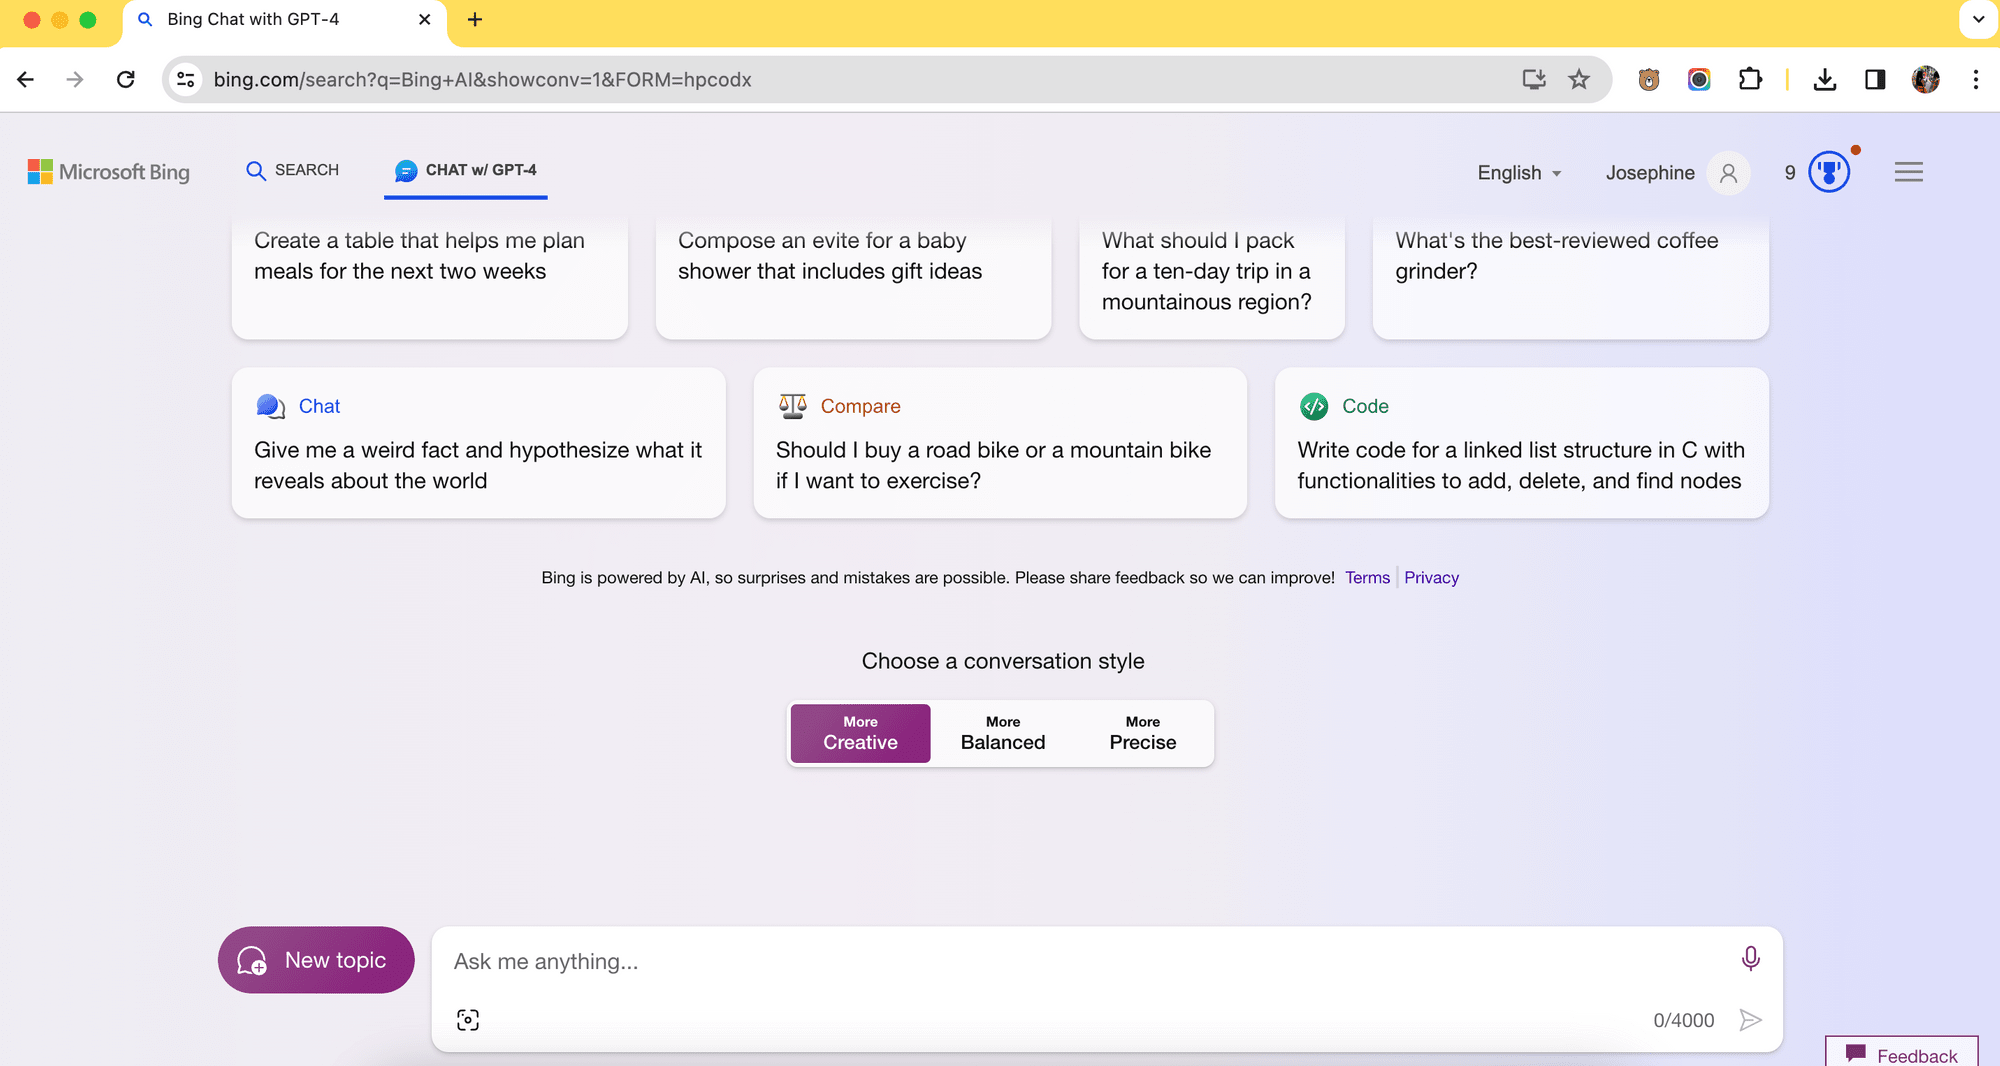Click the visual search image icon
Image resolution: width=2000 pixels, height=1066 pixels.
tap(468, 1019)
